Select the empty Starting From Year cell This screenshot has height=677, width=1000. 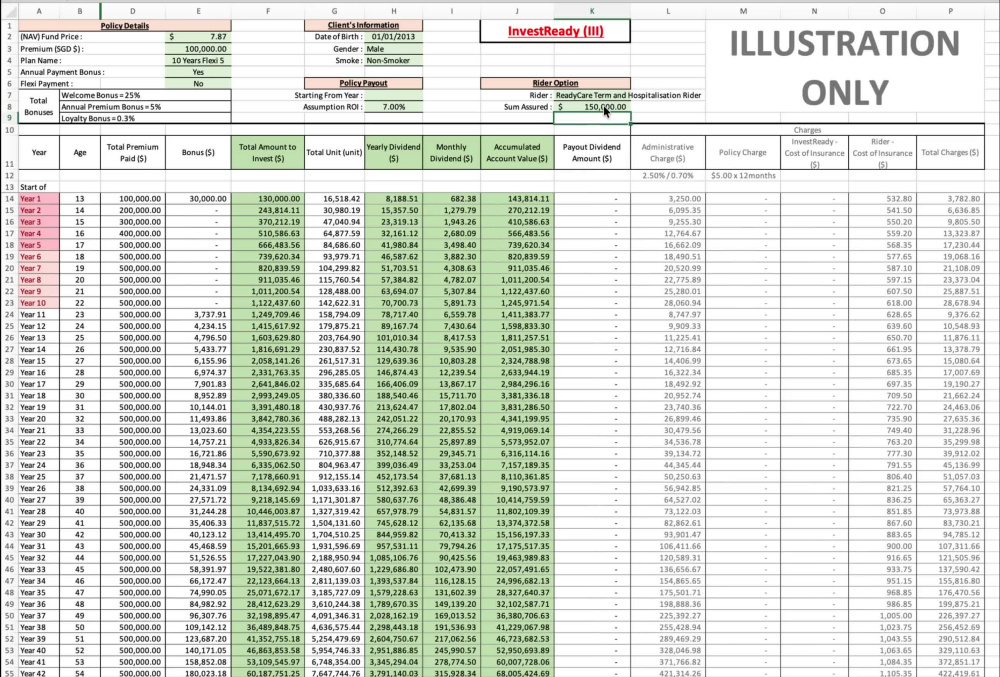click(393, 95)
